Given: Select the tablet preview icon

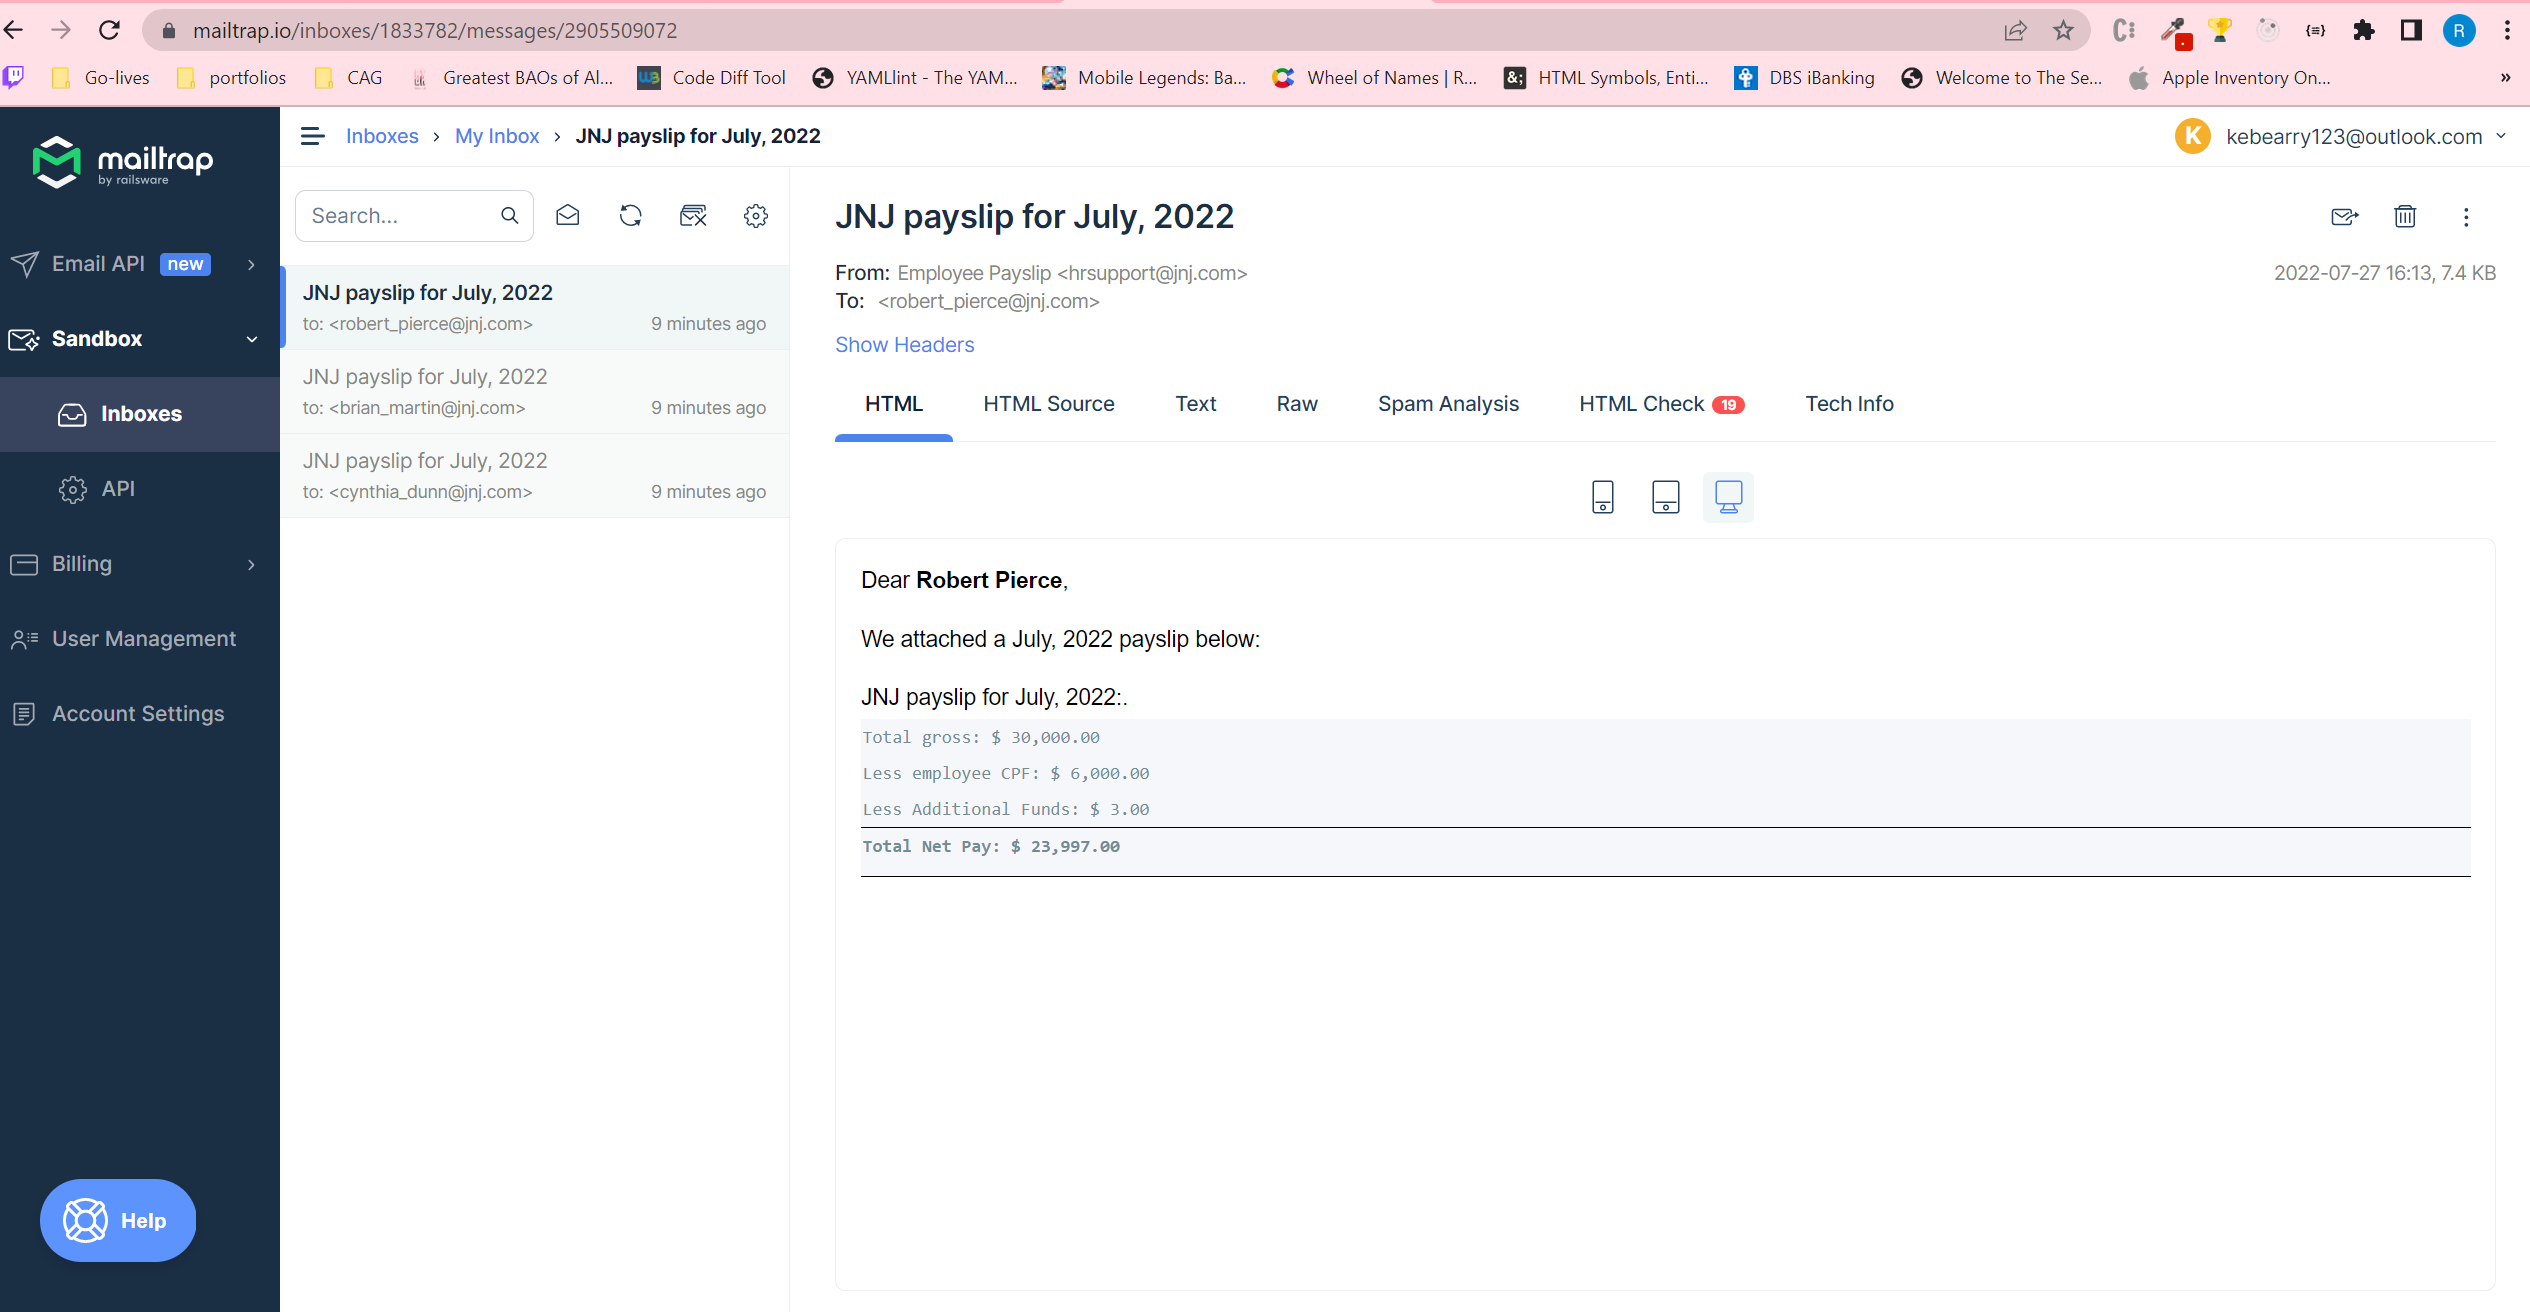Looking at the screenshot, I should (1665, 495).
